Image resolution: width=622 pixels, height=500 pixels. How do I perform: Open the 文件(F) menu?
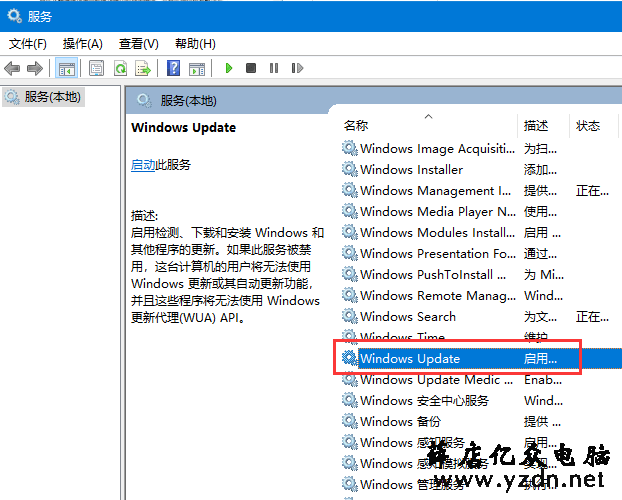(x=27, y=43)
